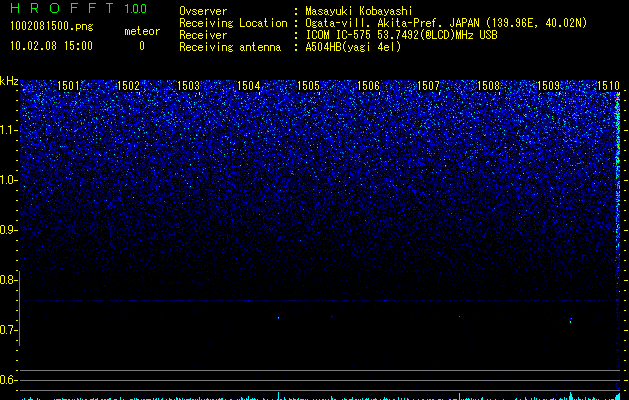Click the meteor label
The image size is (629, 400).
pyautogui.click(x=142, y=31)
